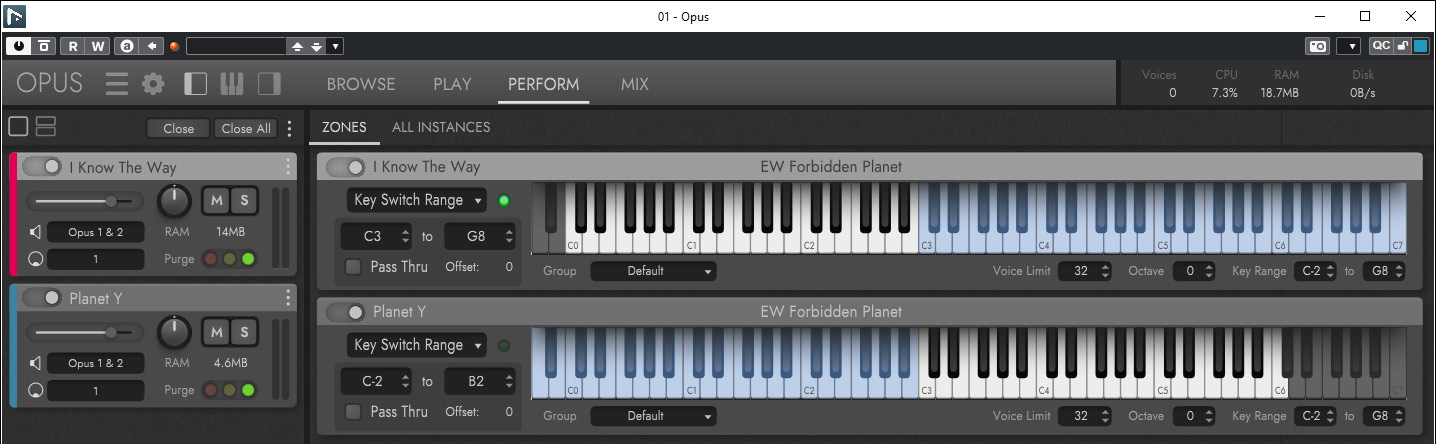Open the Opus hamburger main menu

tap(117, 84)
